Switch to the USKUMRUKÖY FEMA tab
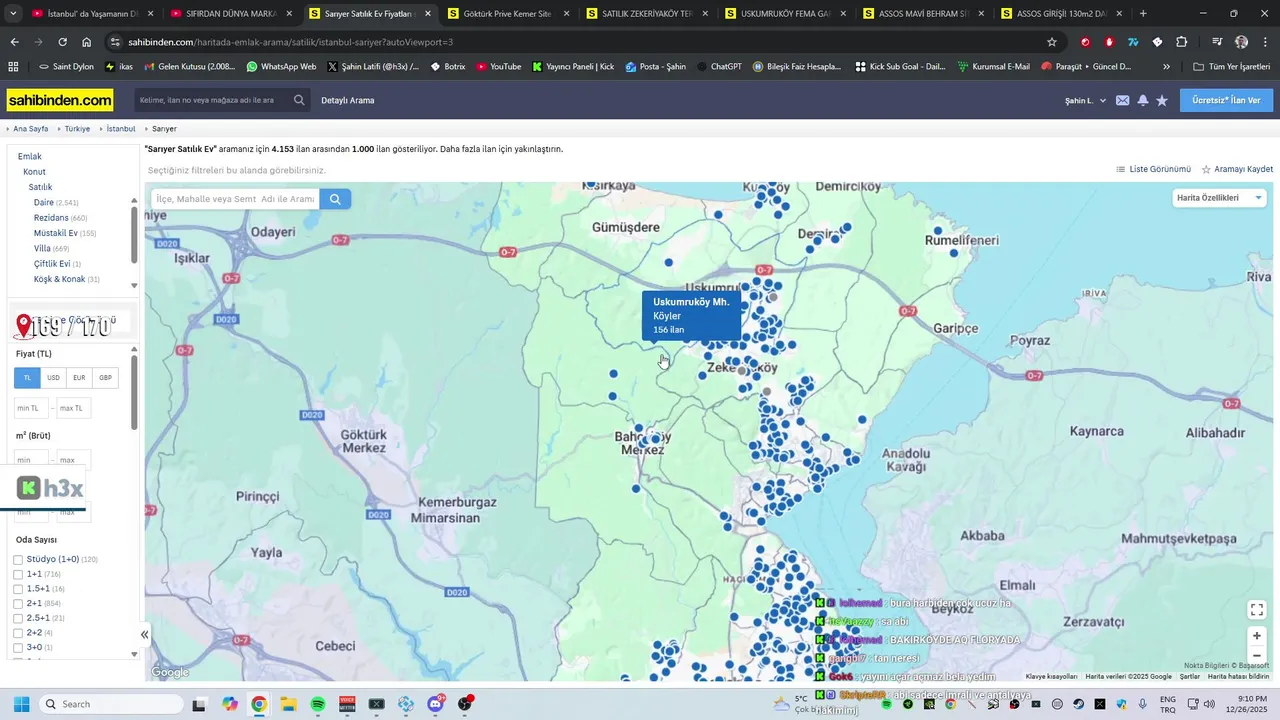The height and width of the screenshot is (720, 1280). tap(784, 13)
